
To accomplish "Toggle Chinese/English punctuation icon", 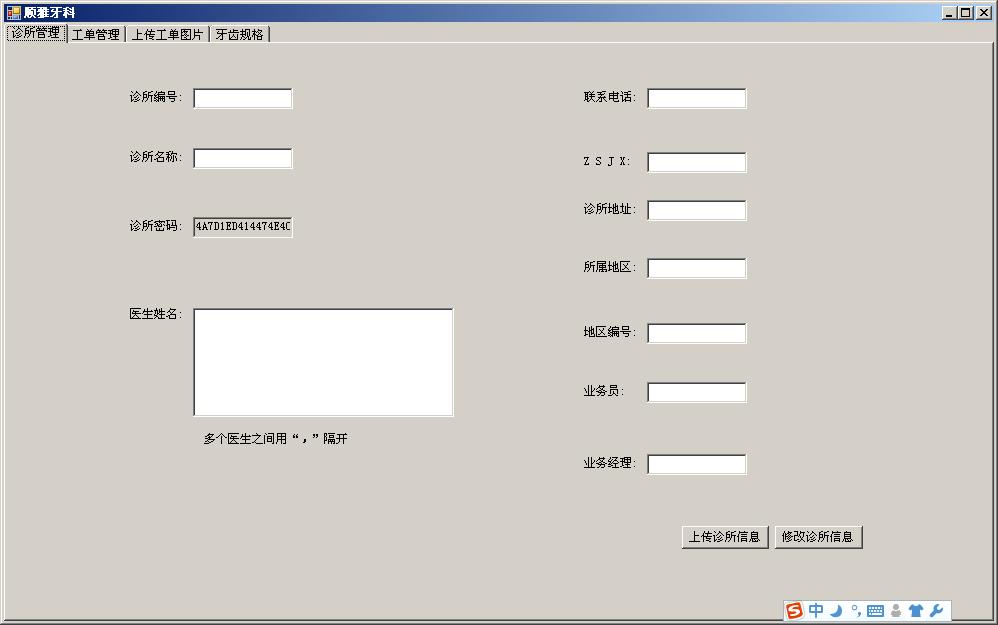I will [855, 609].
